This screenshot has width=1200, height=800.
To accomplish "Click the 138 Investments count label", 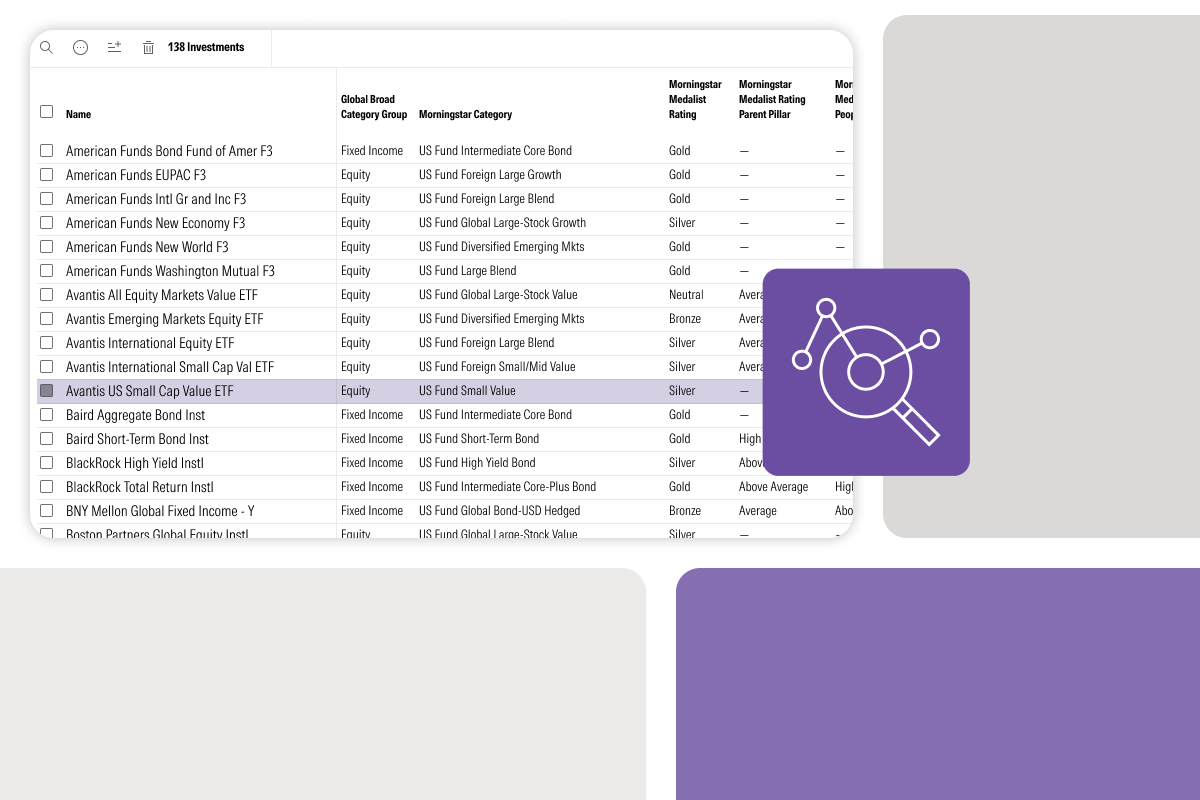I will coord(206,47).
